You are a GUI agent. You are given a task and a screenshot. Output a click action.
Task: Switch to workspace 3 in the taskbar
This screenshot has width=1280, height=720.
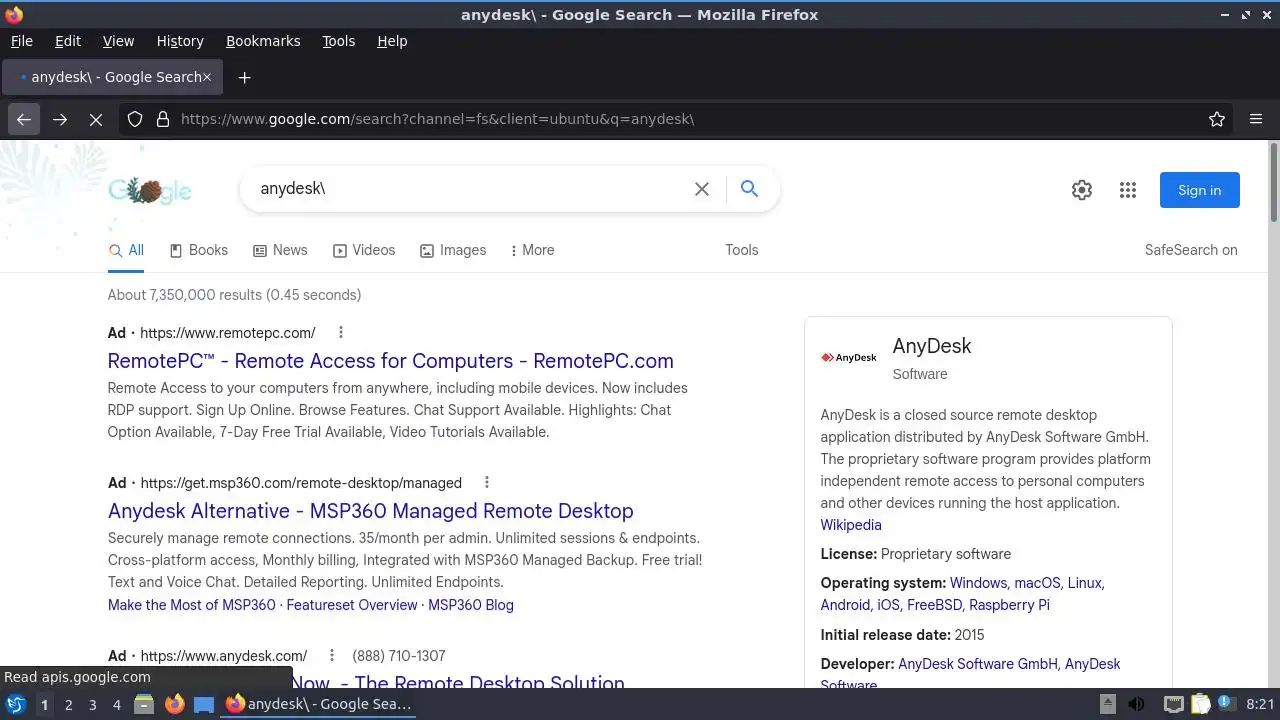[x=92, y=705]
